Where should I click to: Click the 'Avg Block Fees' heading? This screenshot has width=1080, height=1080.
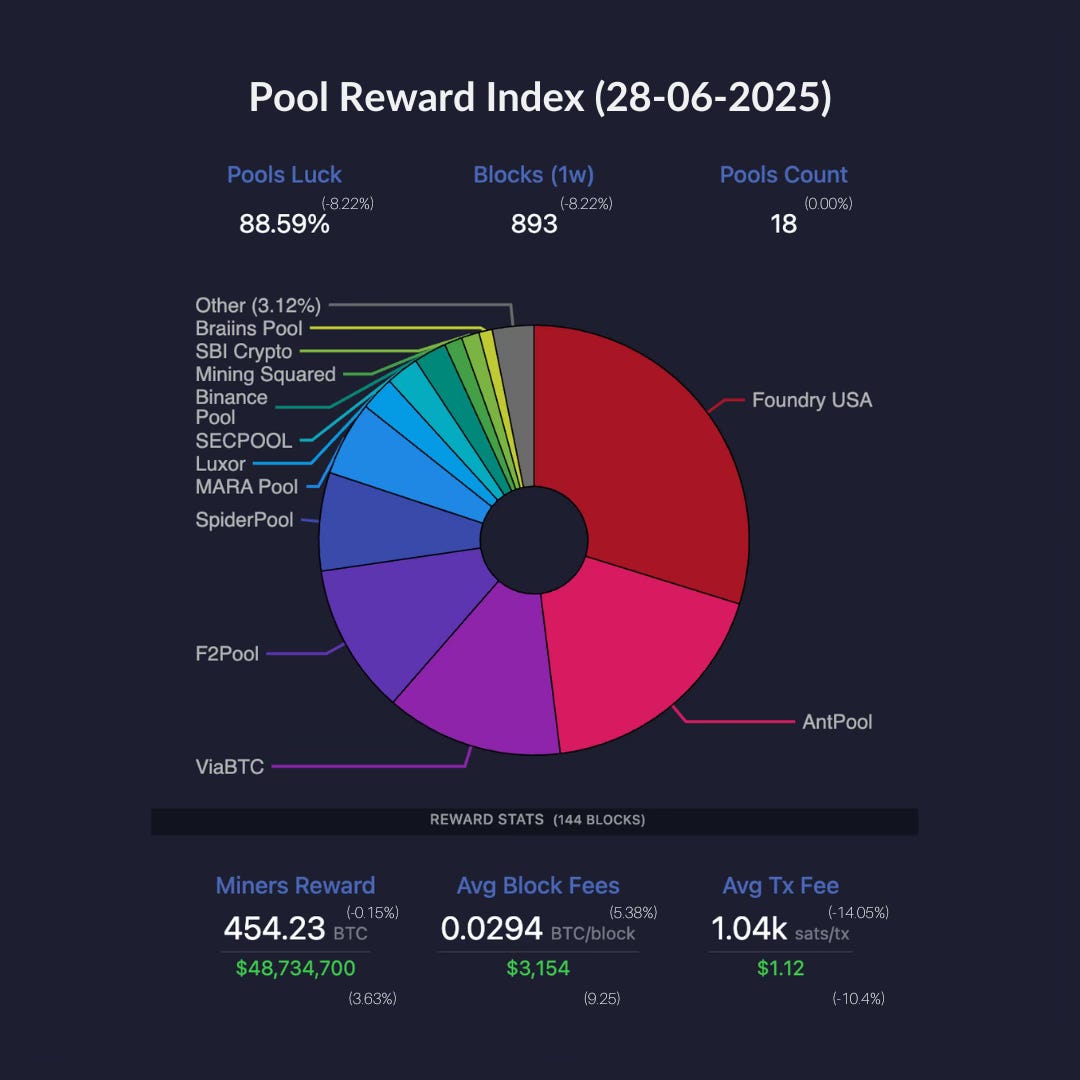point(538,886)
